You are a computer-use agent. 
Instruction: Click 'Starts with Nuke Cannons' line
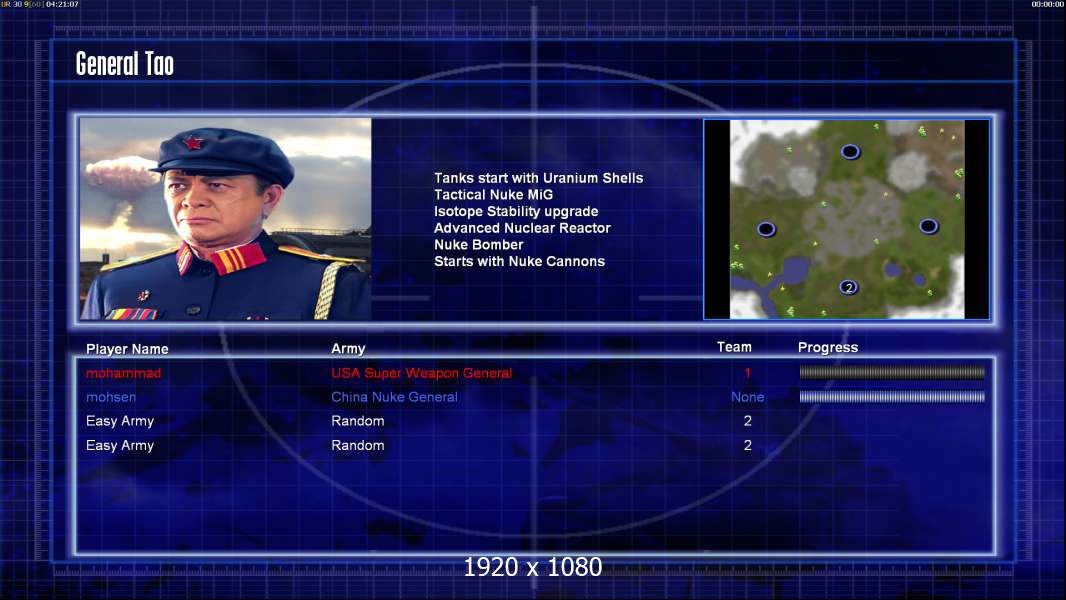click(x=519, y=261)
